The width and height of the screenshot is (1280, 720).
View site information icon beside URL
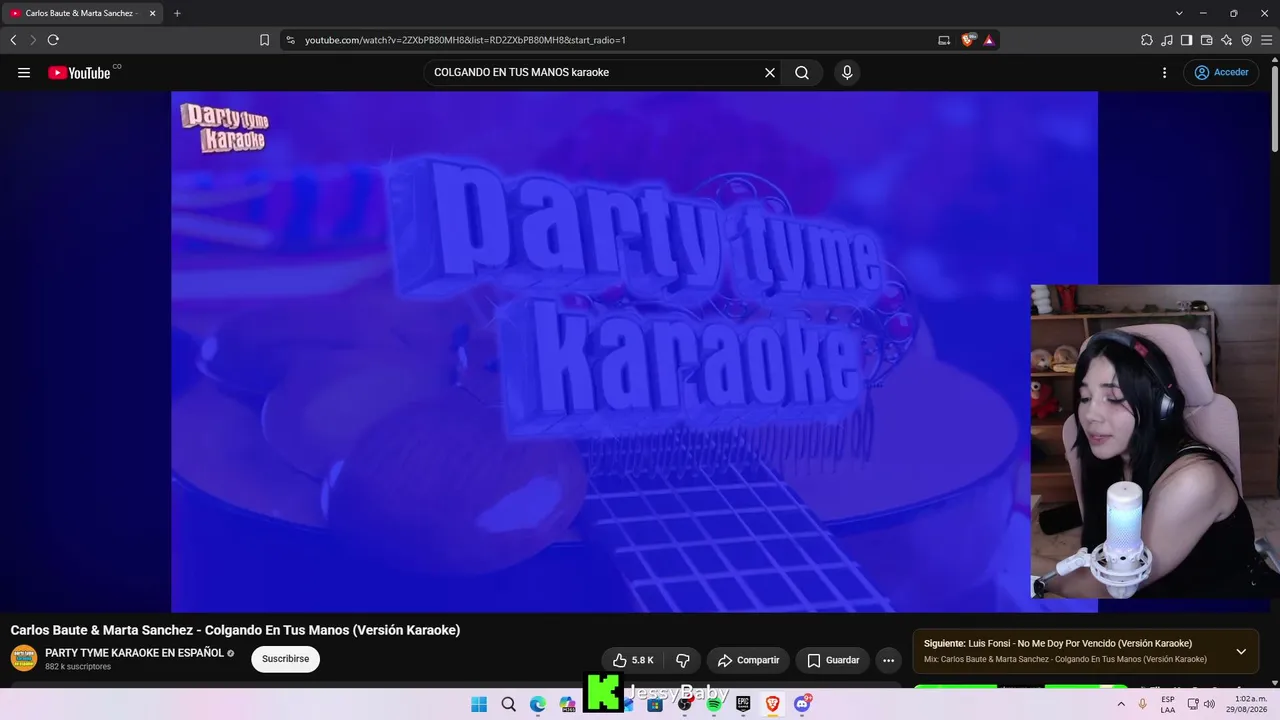coord(290,40)
